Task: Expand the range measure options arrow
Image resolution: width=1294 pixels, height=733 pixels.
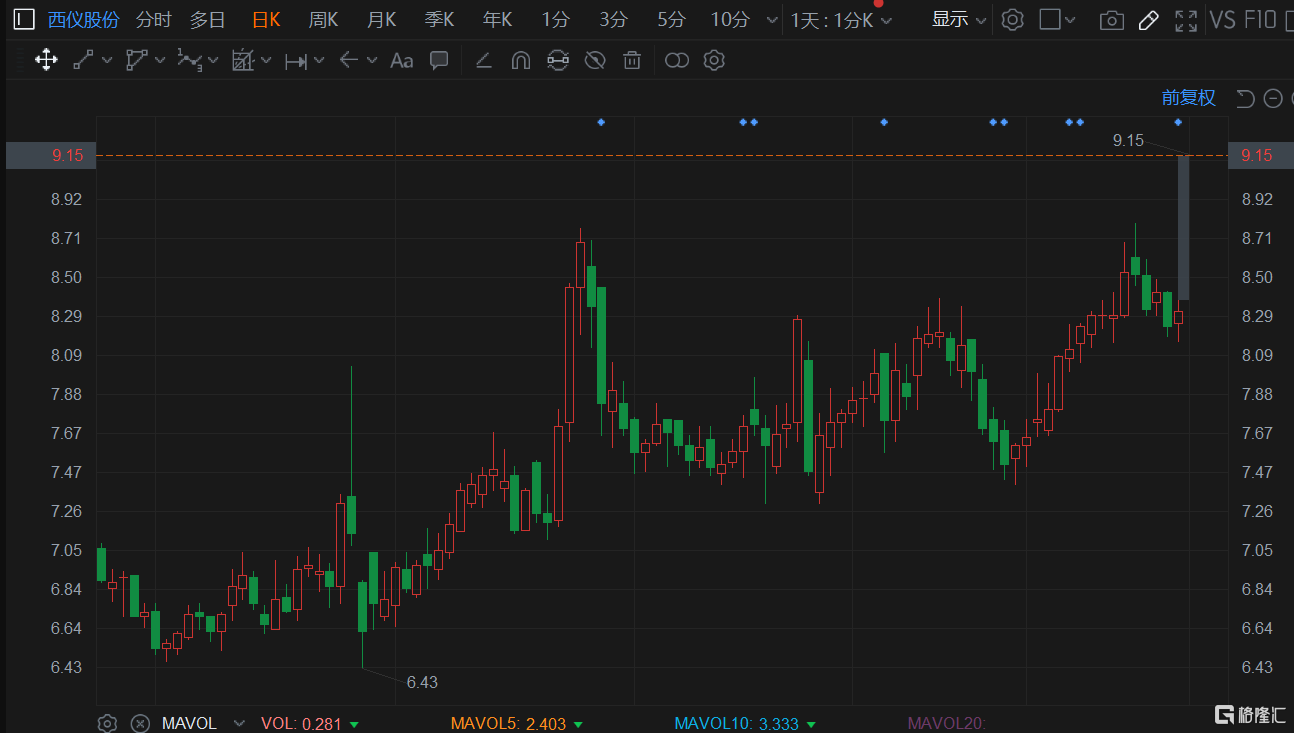Action: coord(319,61)
